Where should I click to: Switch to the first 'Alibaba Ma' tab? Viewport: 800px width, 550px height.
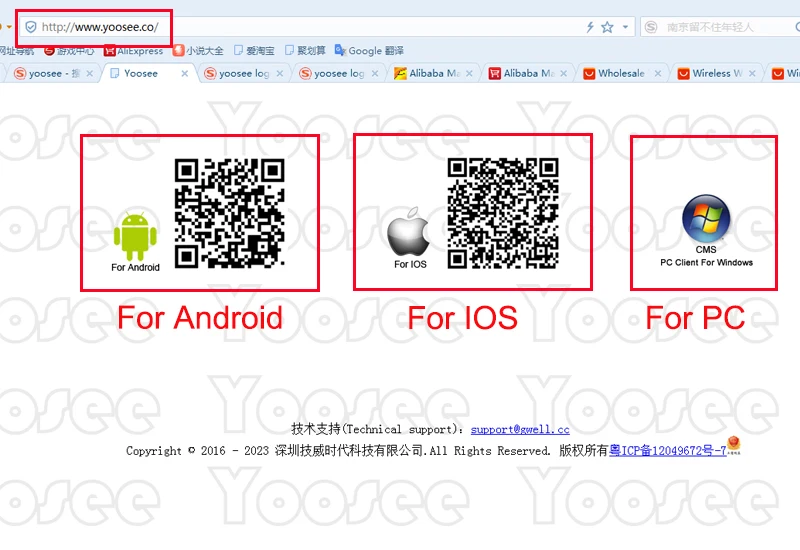pos(434,73)
